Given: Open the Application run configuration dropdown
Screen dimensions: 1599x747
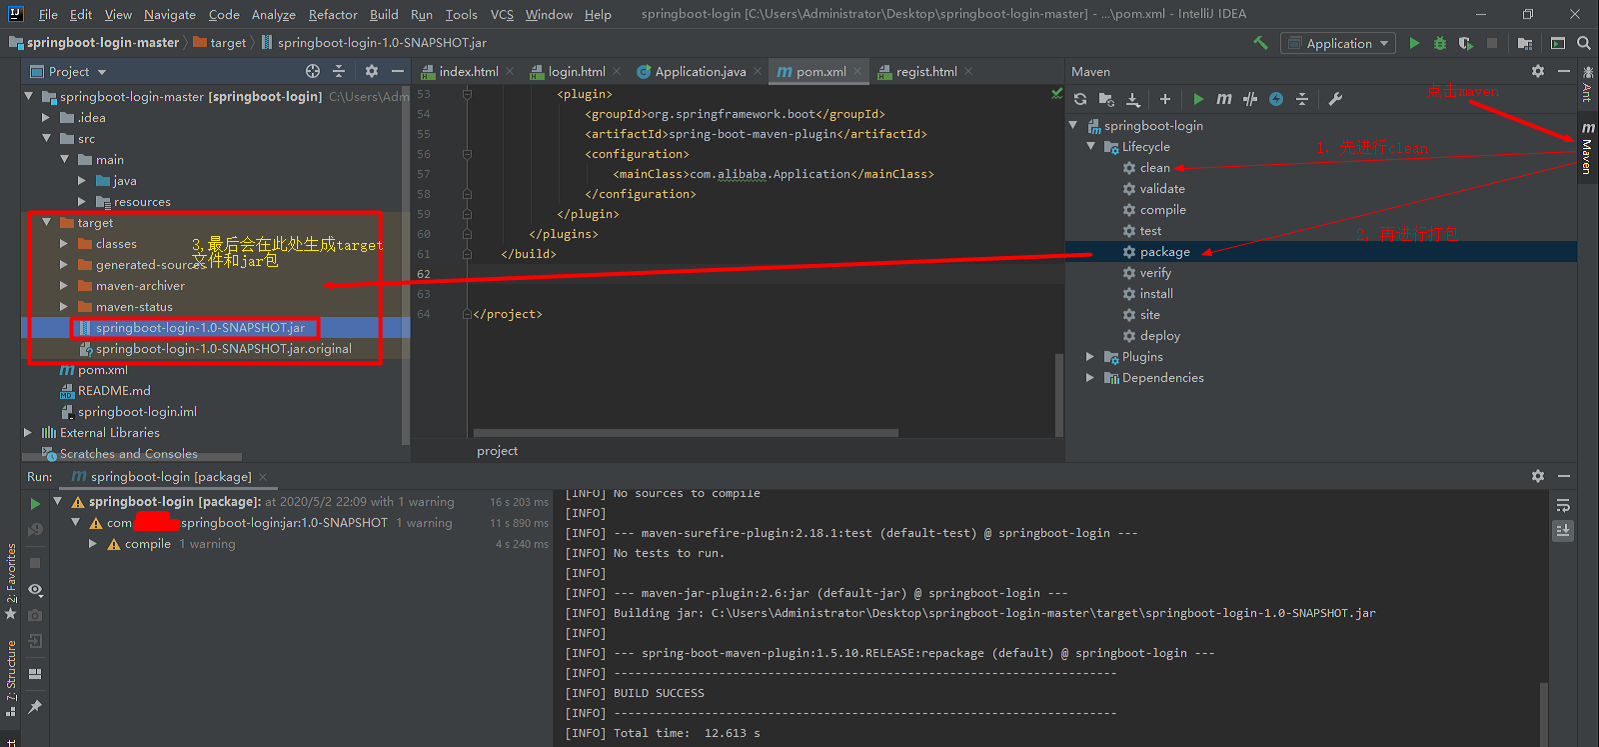Looking at the screenshot, I should click(x=1339, y=43).
